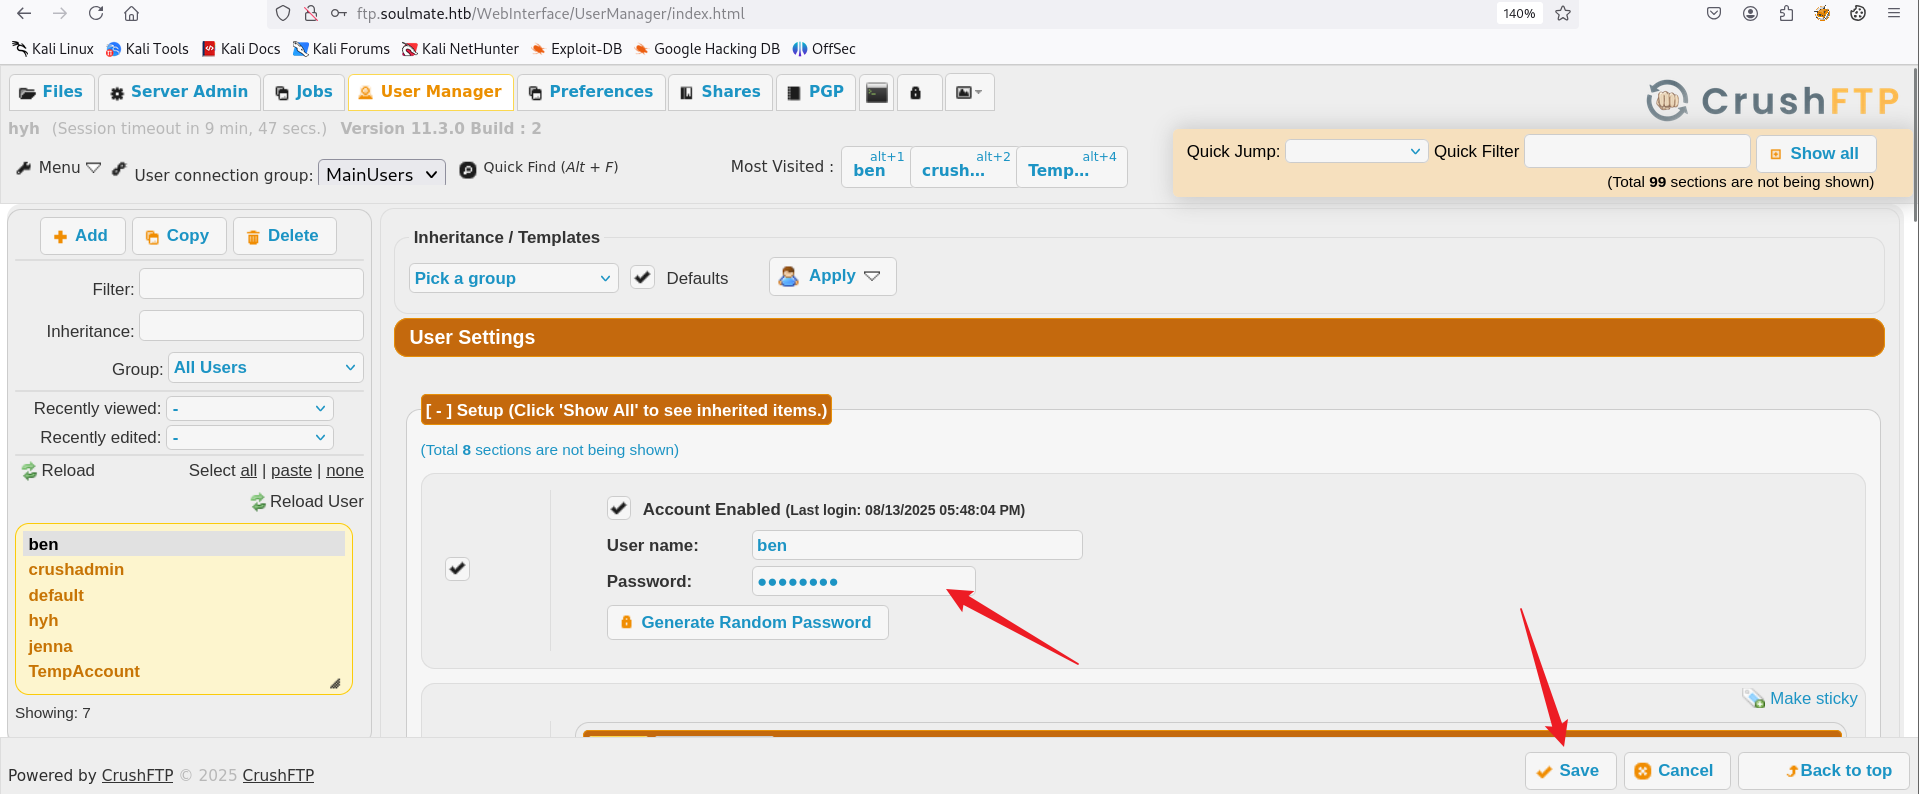Image resolution: width=1919 pixels, height=794 pixels.
Task: Open the Preferences tab
Action: (x=590, y=92)
